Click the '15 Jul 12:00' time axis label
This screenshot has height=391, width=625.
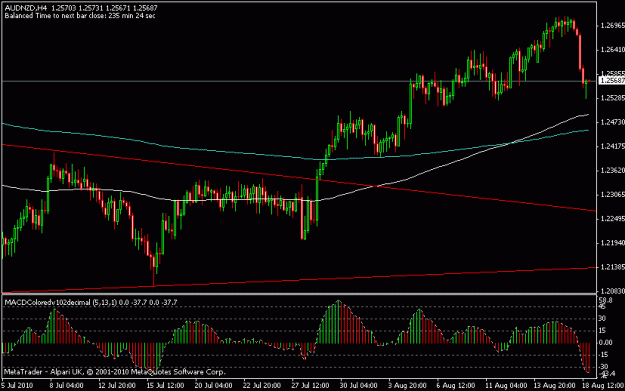pos(165,385)
